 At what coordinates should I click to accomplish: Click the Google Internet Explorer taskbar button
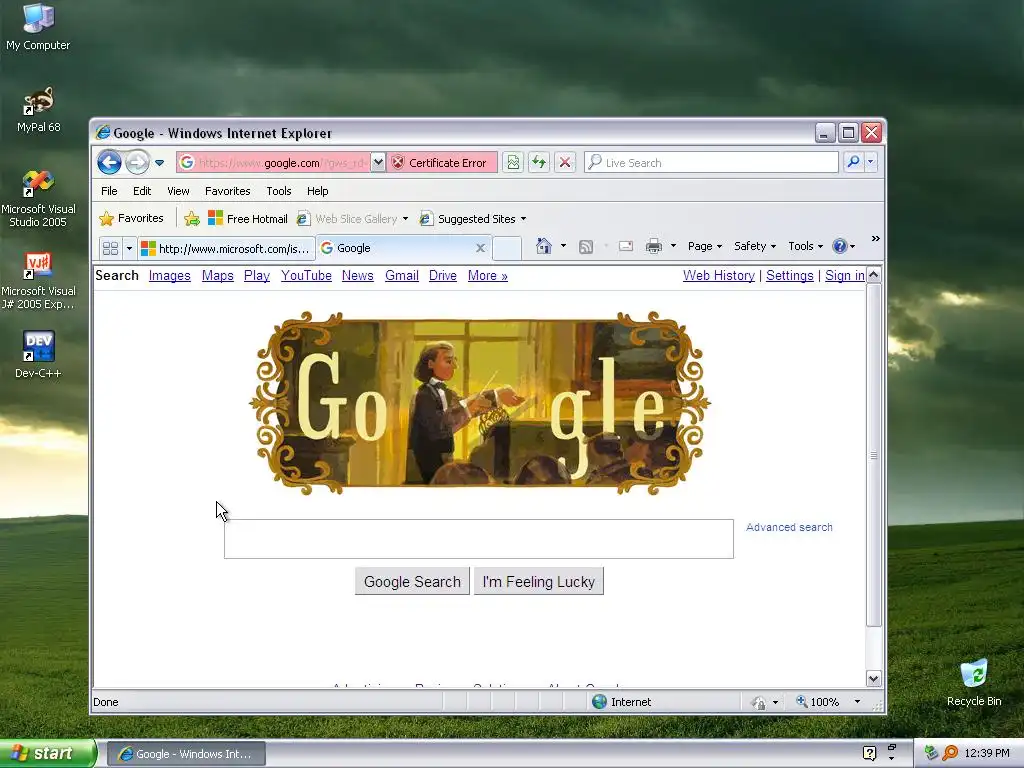(186, 754)
